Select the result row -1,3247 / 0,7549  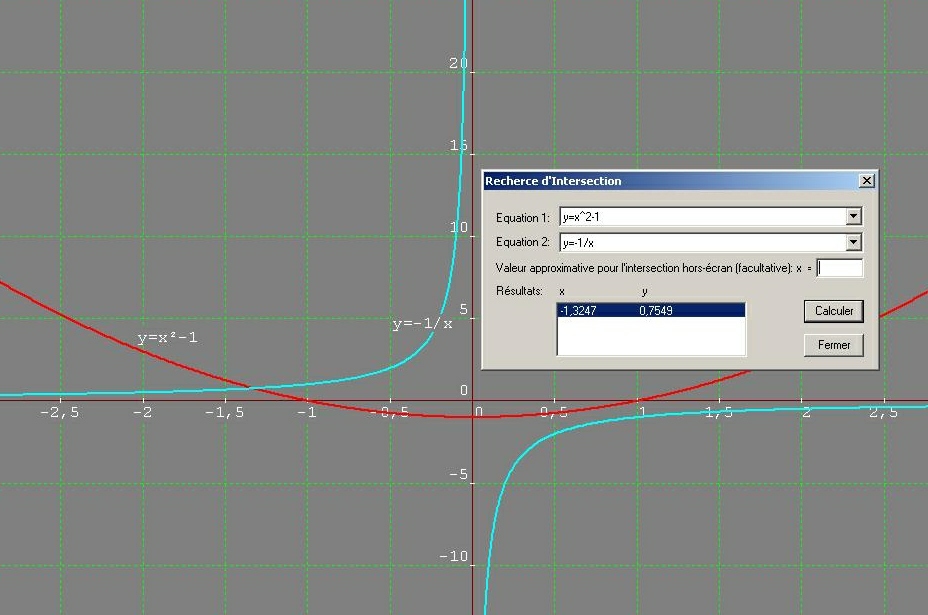pyautogui.click(x=650, y=311)
